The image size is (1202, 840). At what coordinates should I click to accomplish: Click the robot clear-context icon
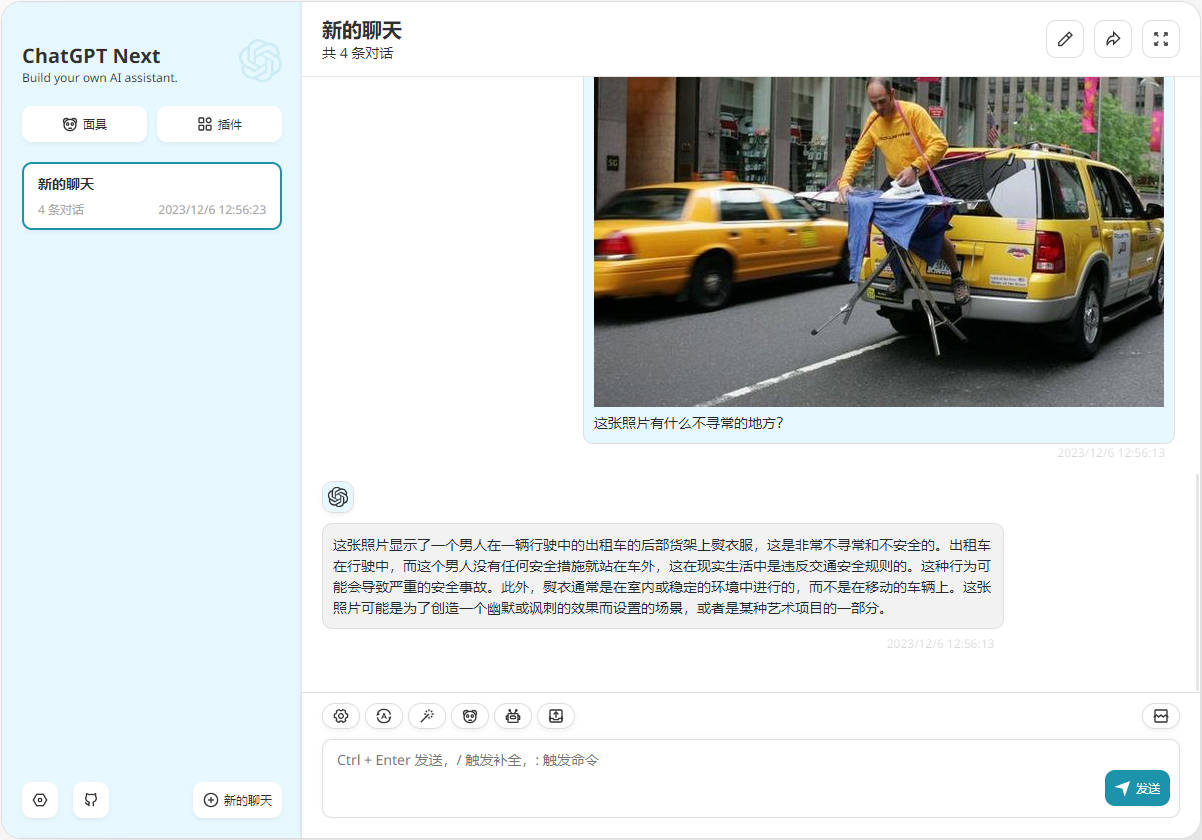click(512, 716)
